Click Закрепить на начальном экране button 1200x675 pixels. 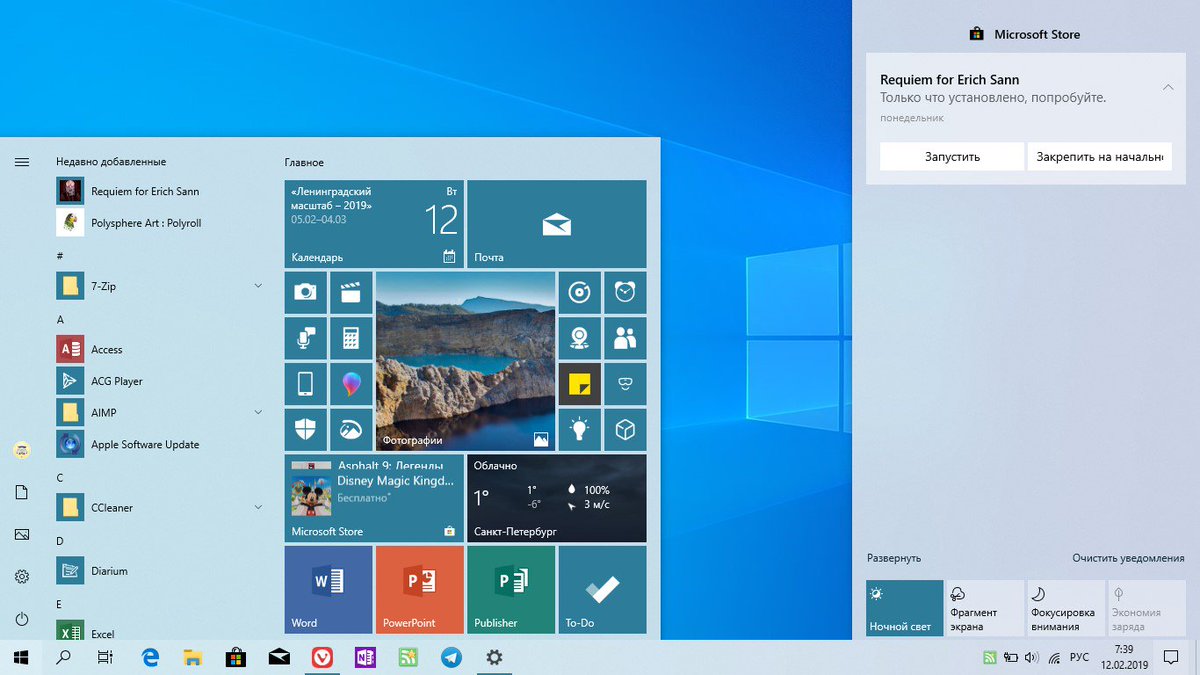pos(1099,157)
